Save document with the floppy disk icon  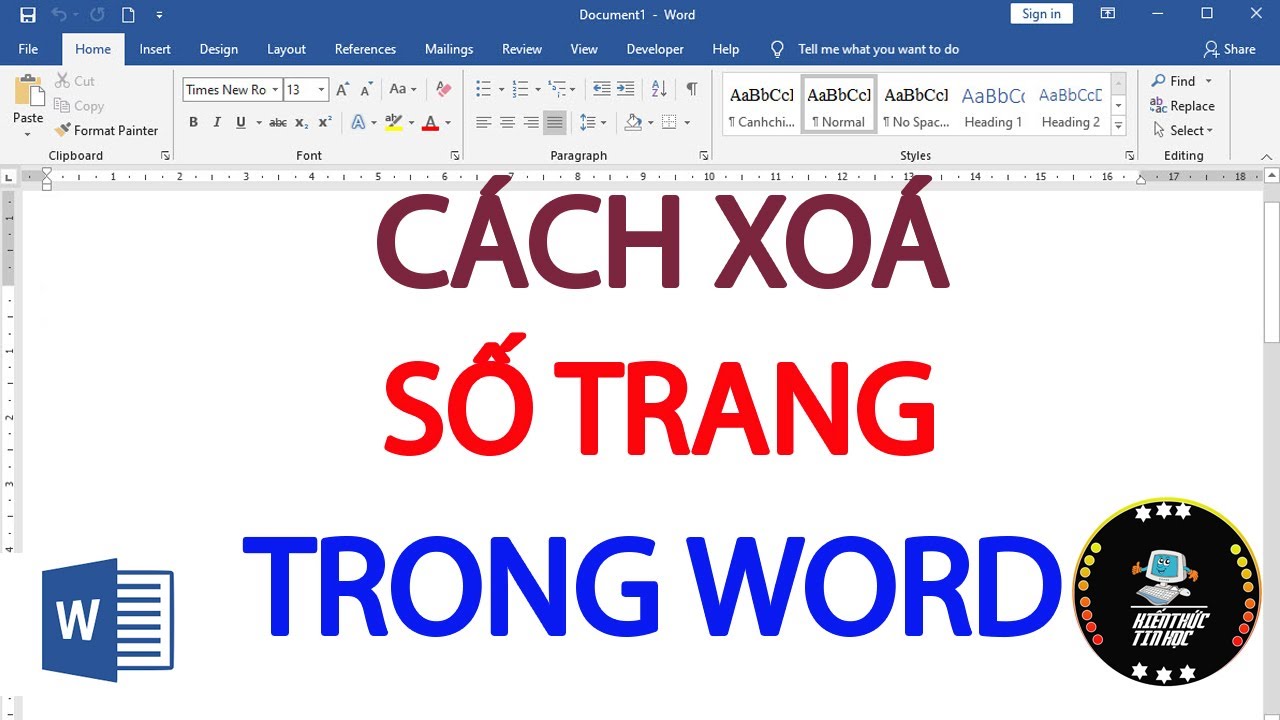pyautogui.click(x=28, y=15)
